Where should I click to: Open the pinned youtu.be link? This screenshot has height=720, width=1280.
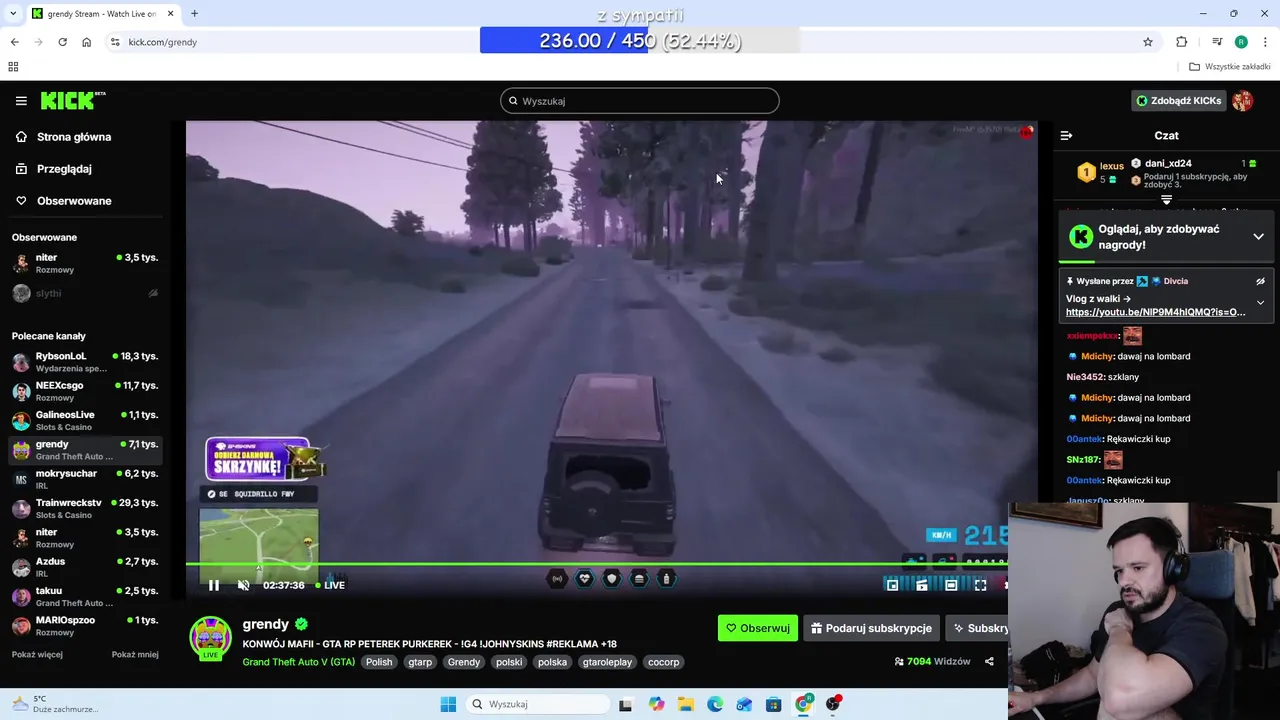pos(1155,312)
